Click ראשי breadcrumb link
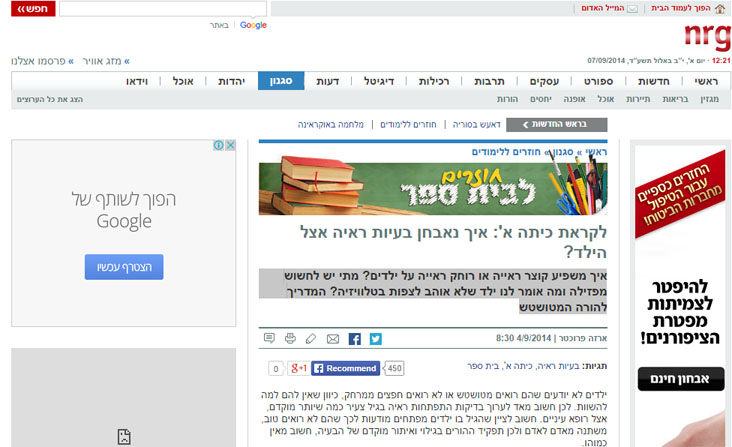This screenshot has width=732, height=447. (596, 152)
